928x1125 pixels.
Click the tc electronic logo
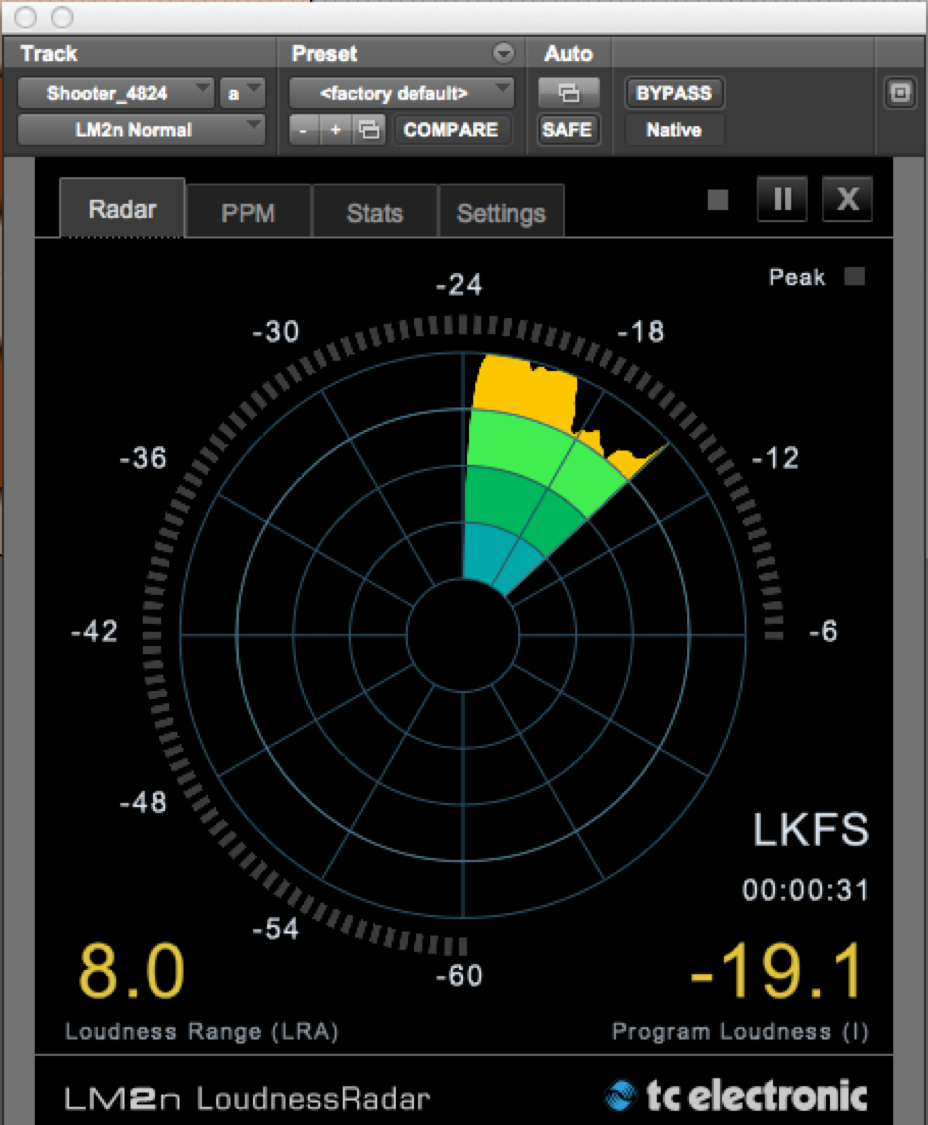point(737,1096)
